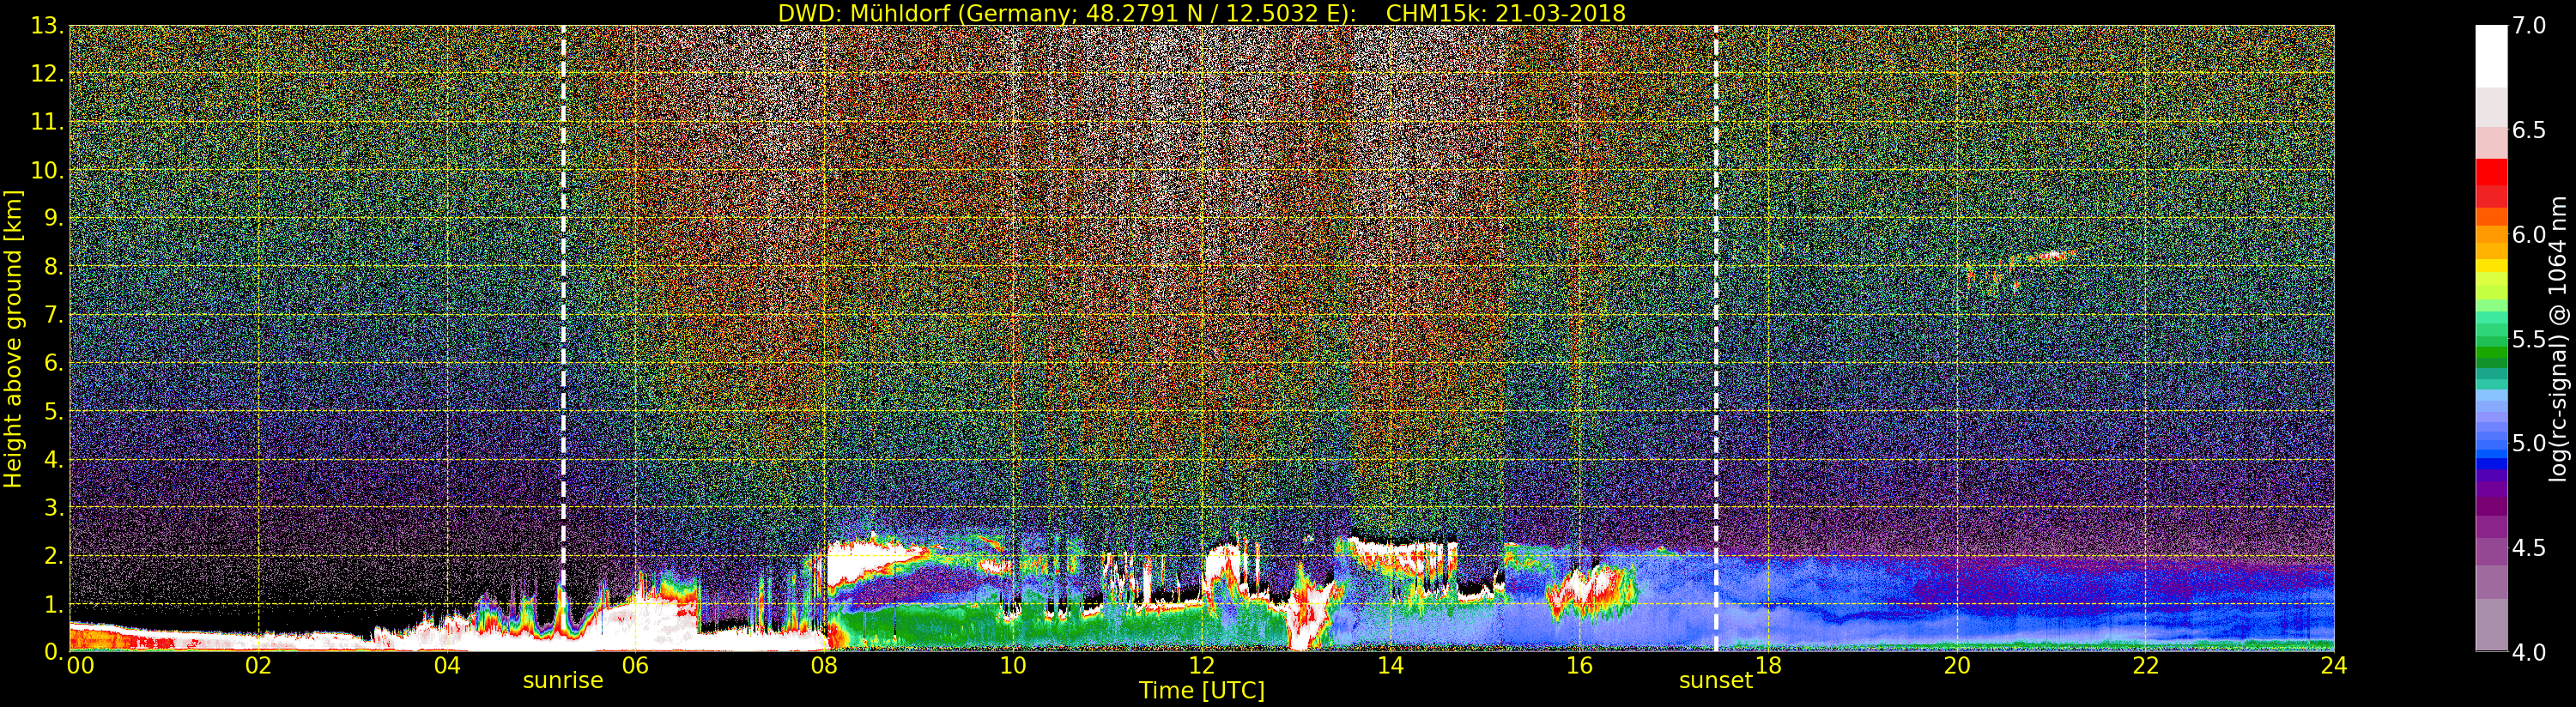Click time axis tick label '20'

1957,666
